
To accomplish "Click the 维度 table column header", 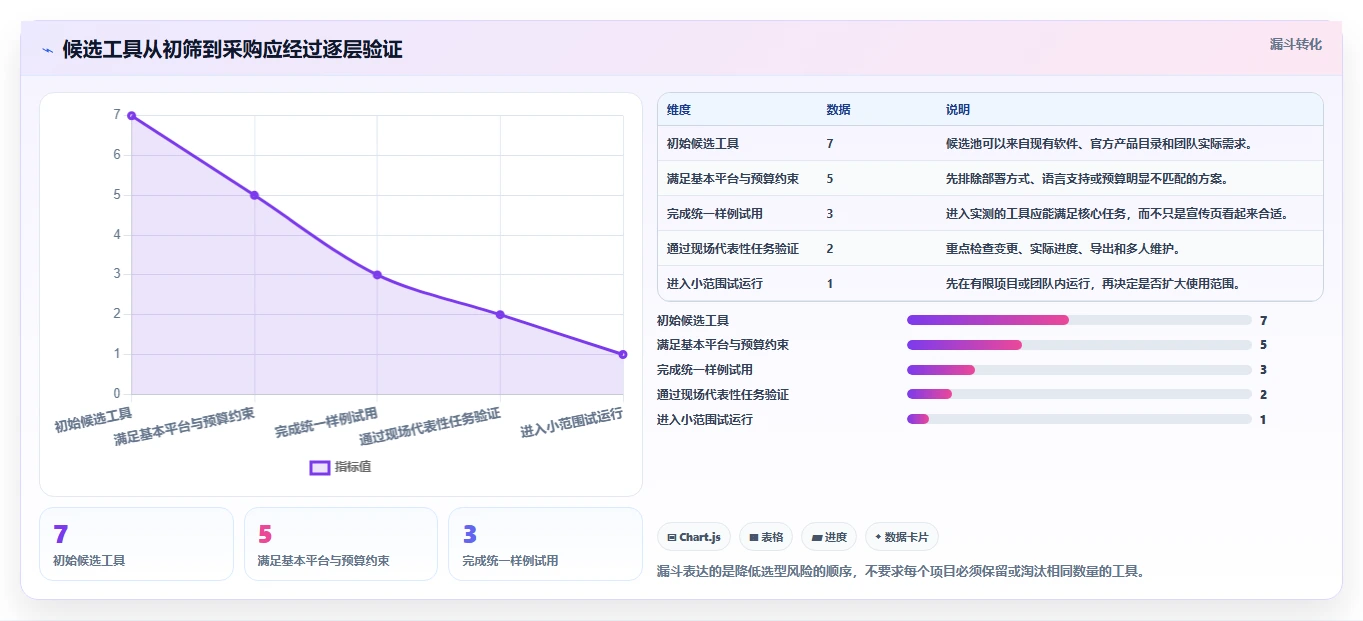I will tap(679, 110).
